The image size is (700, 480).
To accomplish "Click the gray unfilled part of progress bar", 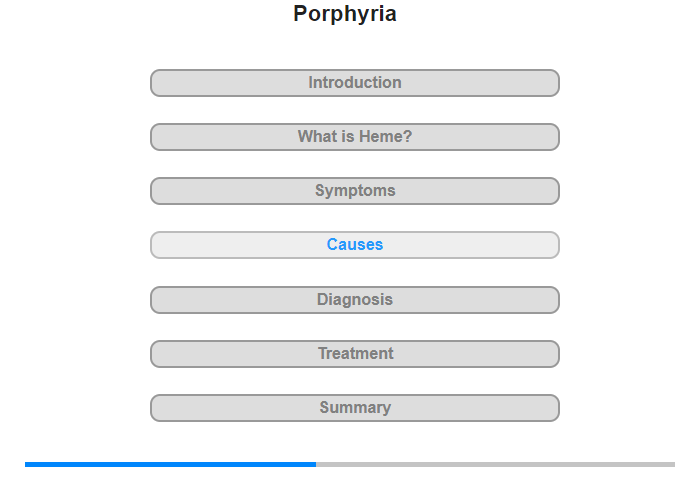I will (496, 465).
